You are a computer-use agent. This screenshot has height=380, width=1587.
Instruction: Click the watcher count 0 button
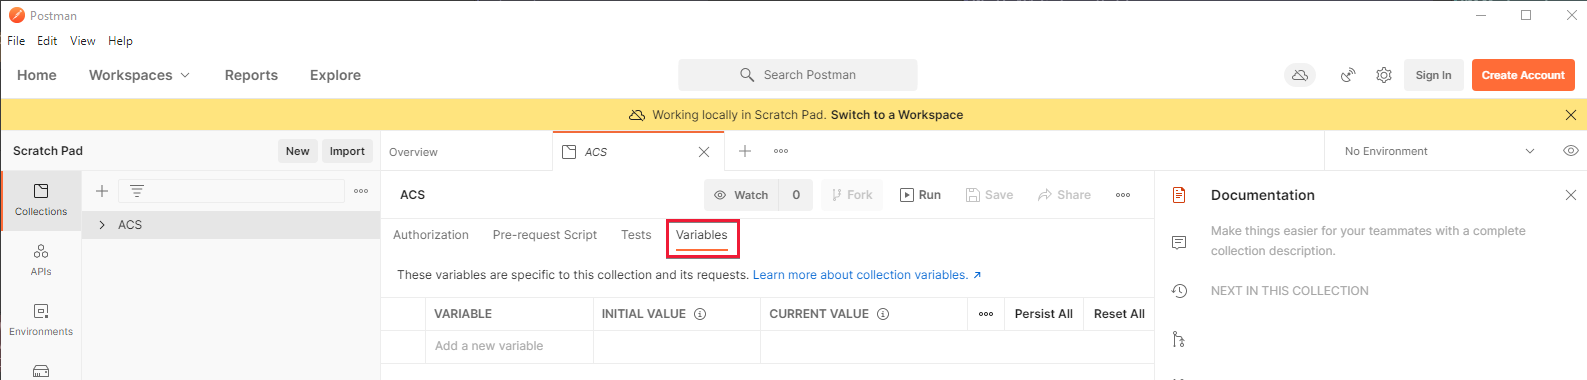coord(796,195)
